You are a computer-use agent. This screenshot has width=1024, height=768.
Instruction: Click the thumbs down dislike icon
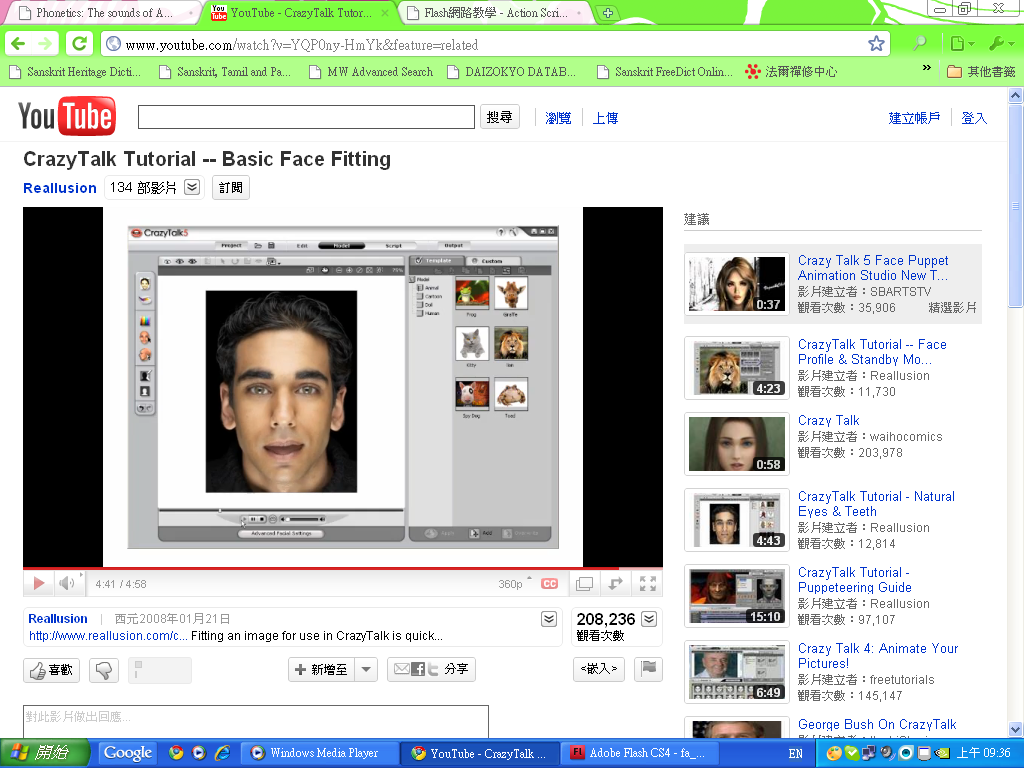[104, 670]
